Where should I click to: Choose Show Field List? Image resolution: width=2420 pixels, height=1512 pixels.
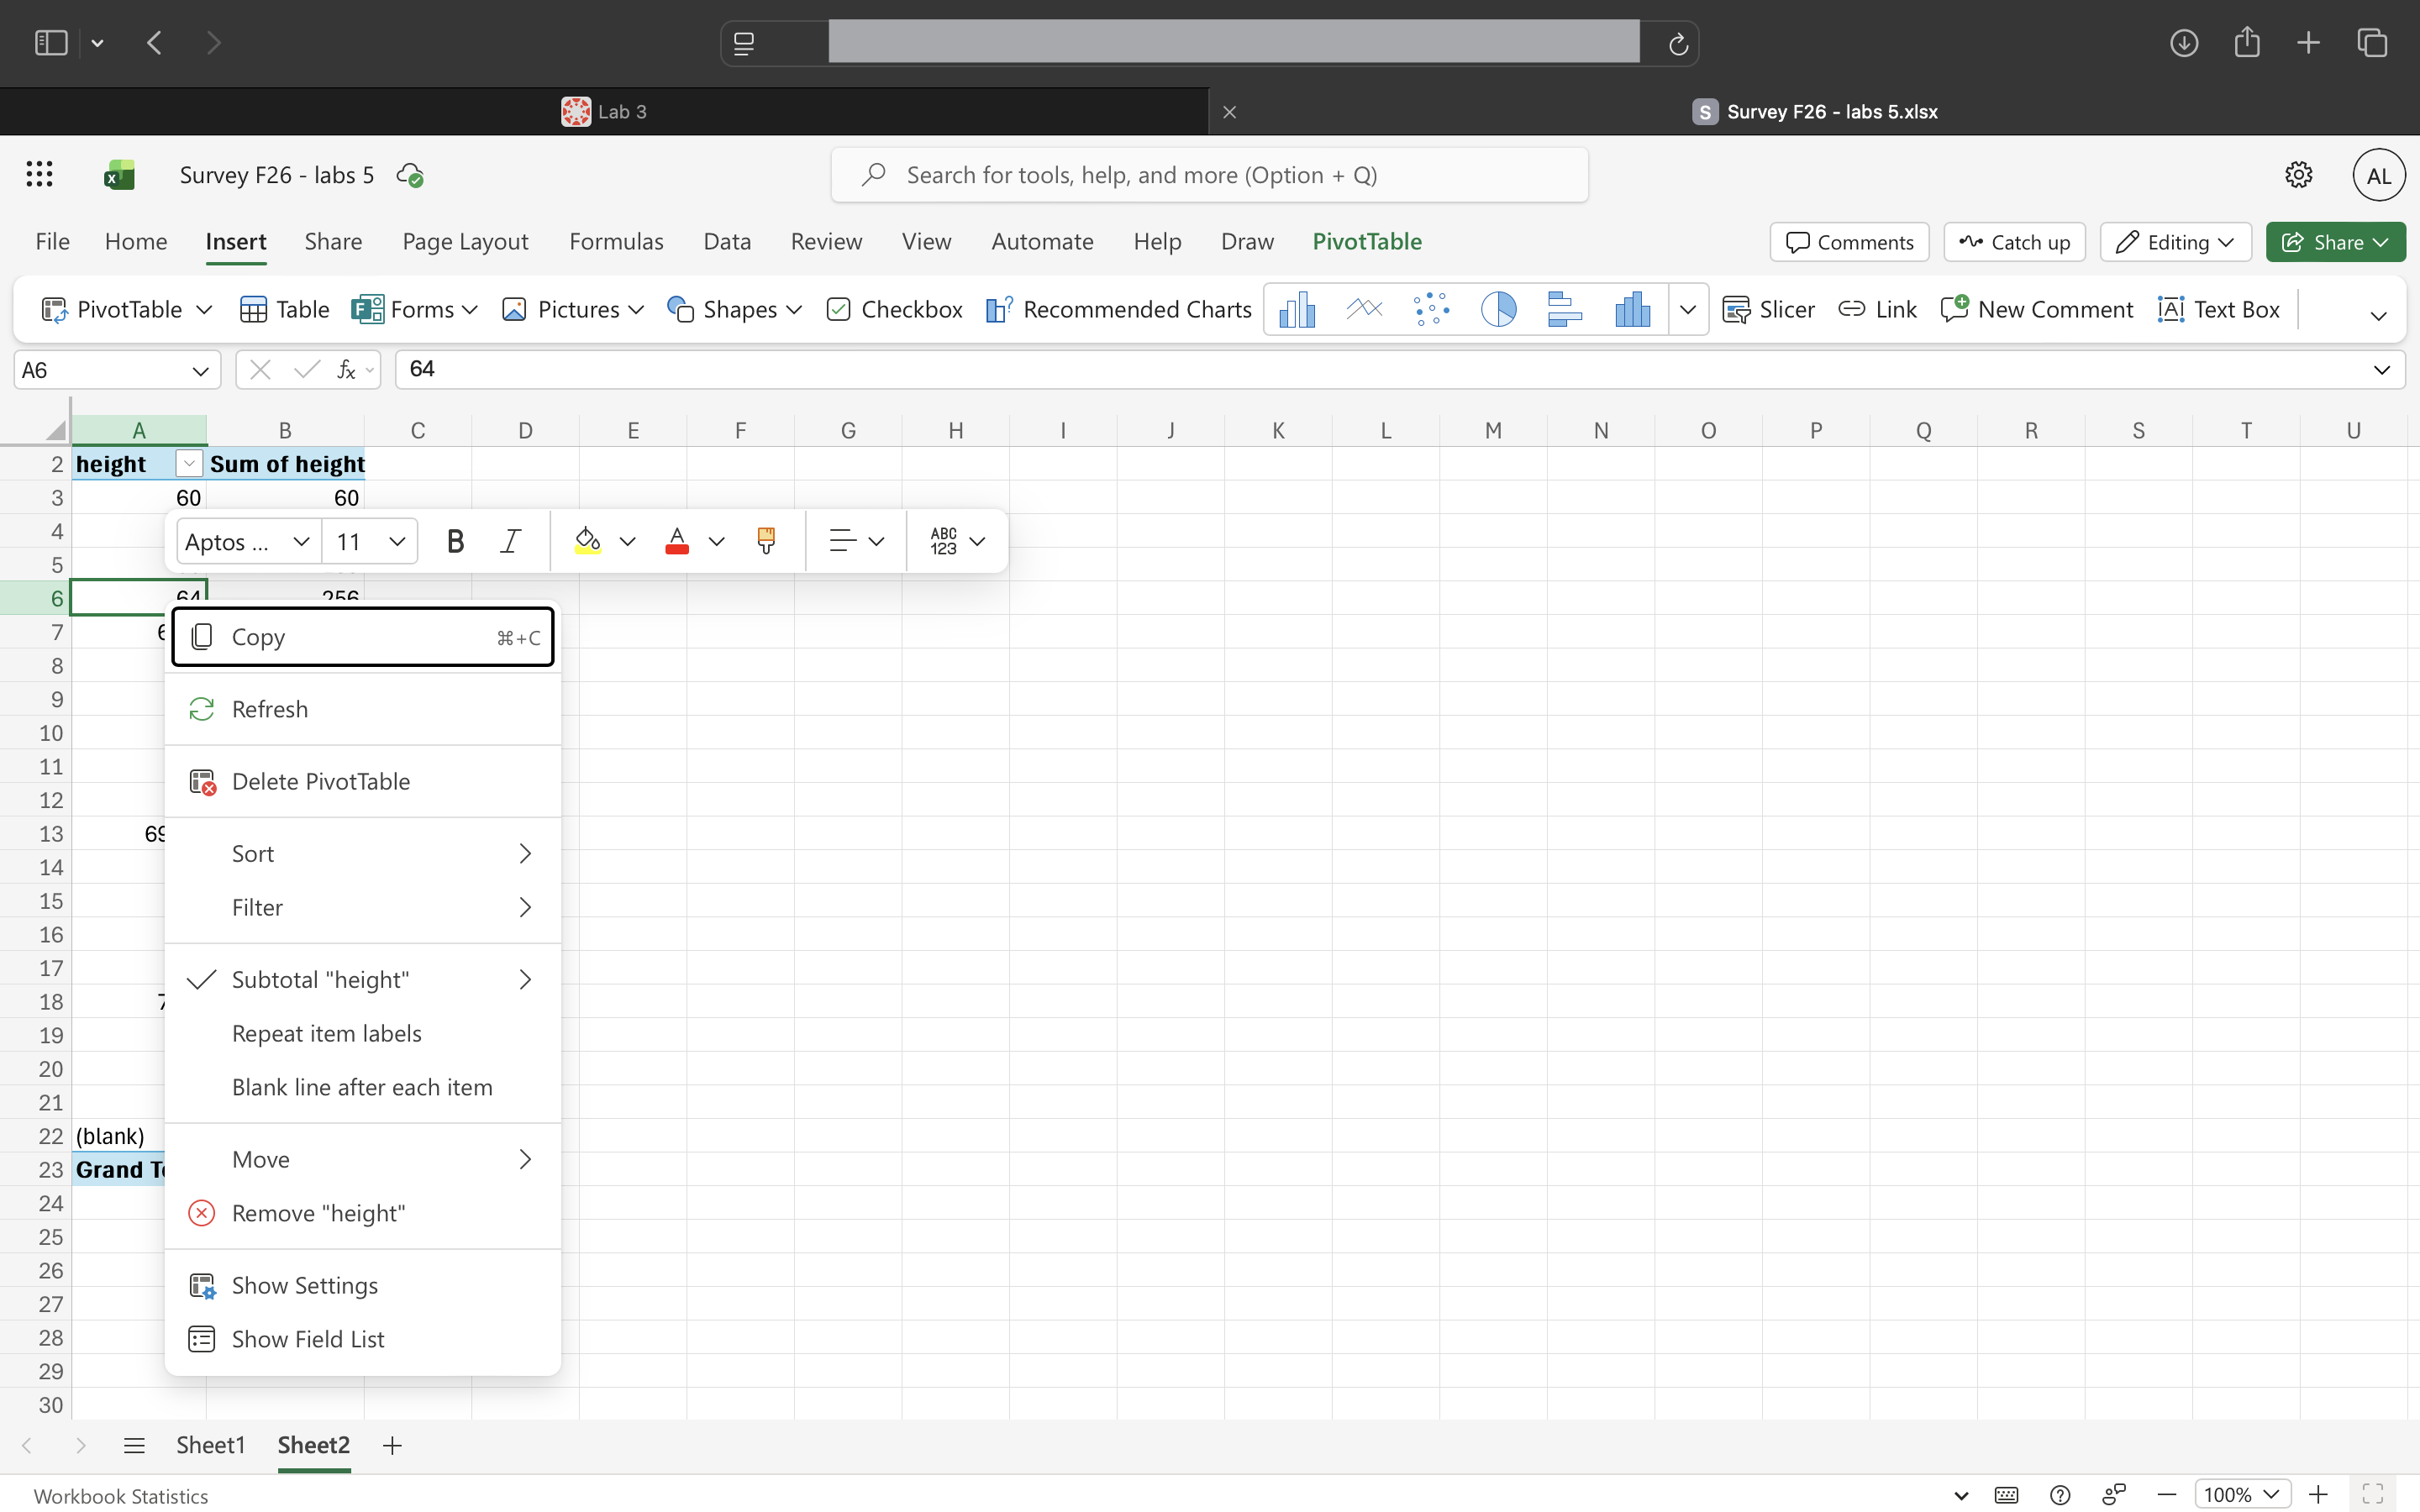click(x=362, y=1339)
